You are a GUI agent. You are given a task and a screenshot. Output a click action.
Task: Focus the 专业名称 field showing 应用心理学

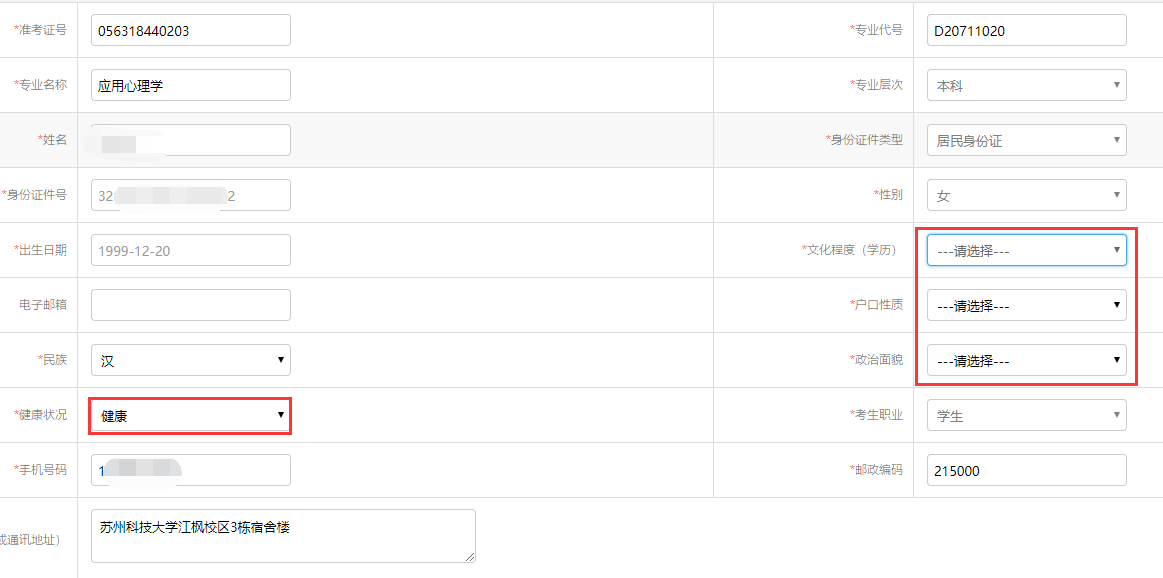[x=191, y=85]
